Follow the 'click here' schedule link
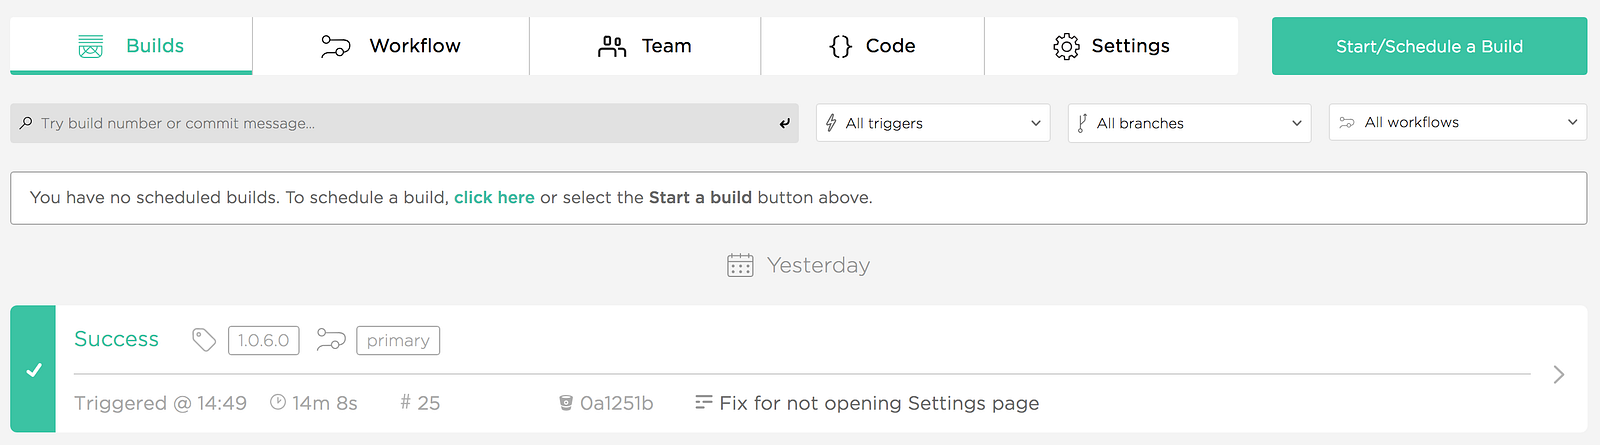Screen dimensions: 1600x445 click(494, 198)
